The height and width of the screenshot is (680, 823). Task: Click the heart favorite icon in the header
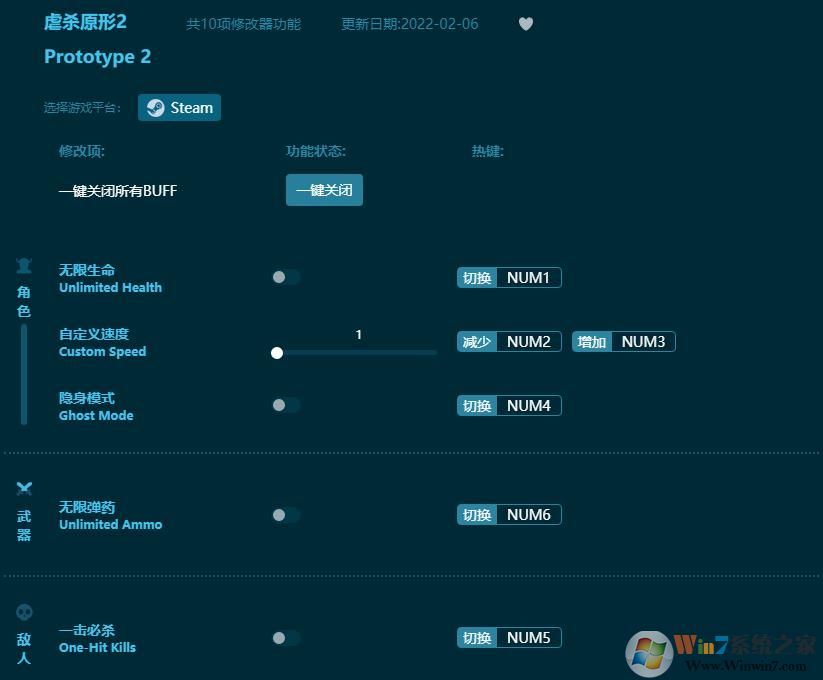tap(525, 24)
